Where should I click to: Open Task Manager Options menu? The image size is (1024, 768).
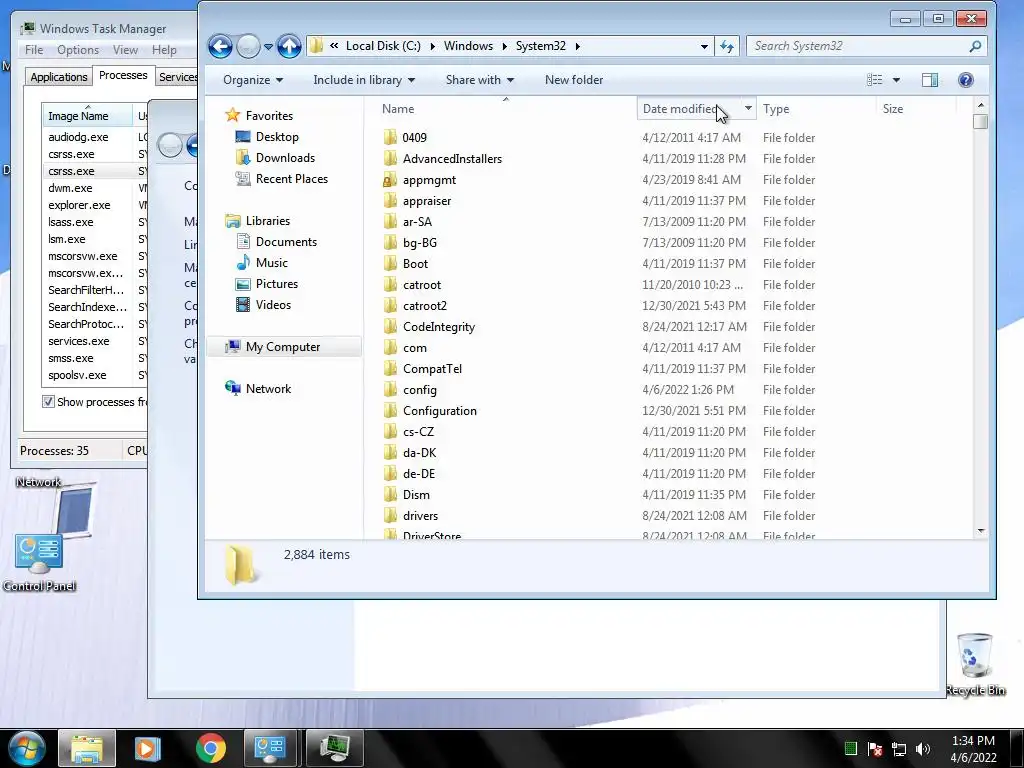tap(78, 50)
